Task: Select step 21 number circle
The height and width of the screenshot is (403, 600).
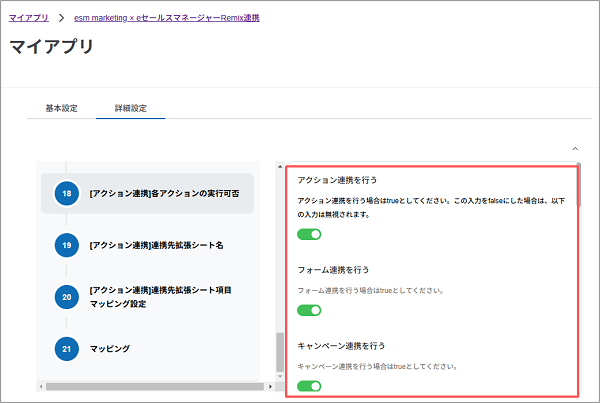Action: [x=66, y=348]
